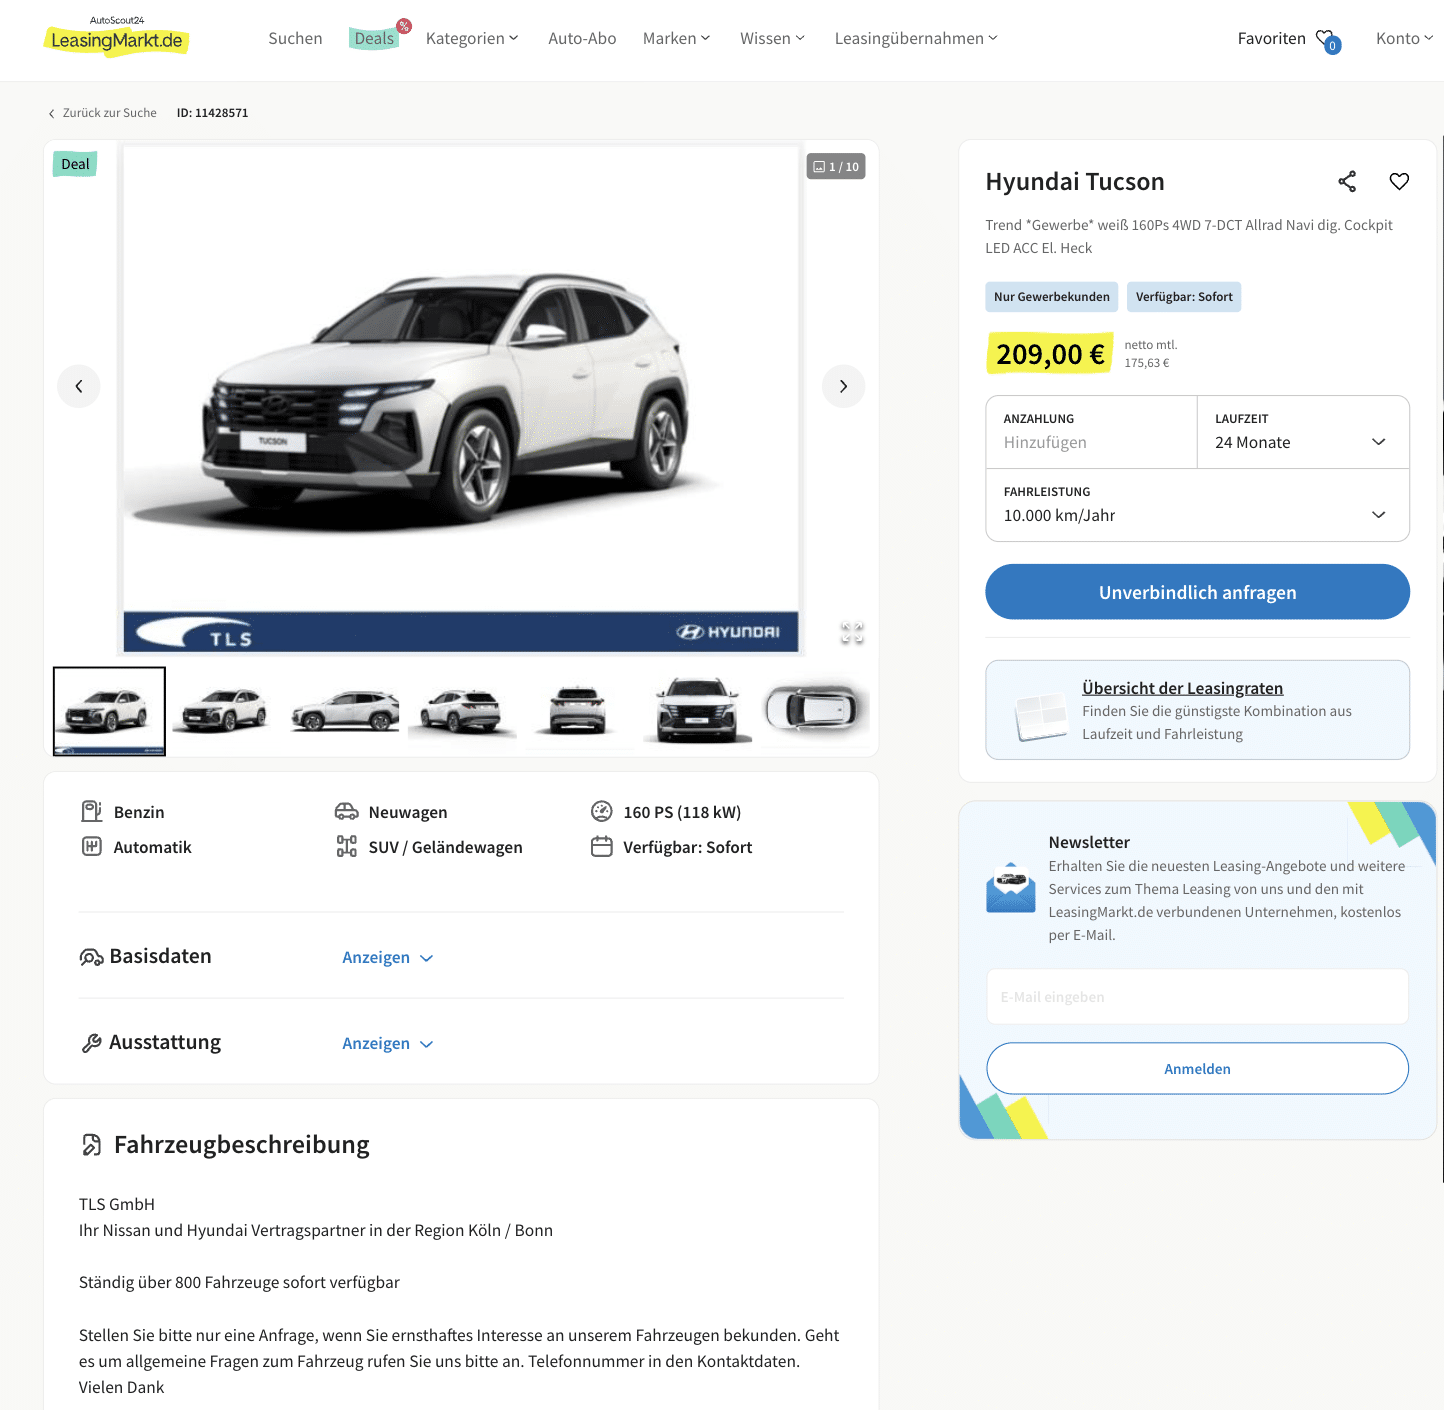
Task: Show previous car image with the left arrow
Action: point(79,386)
